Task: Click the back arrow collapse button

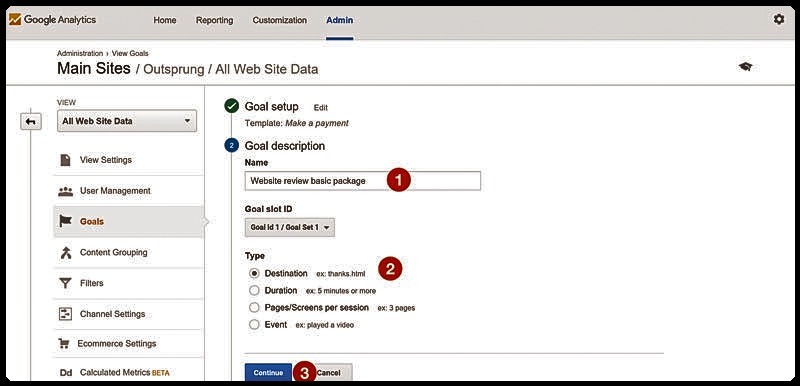Action: [31, 121]
